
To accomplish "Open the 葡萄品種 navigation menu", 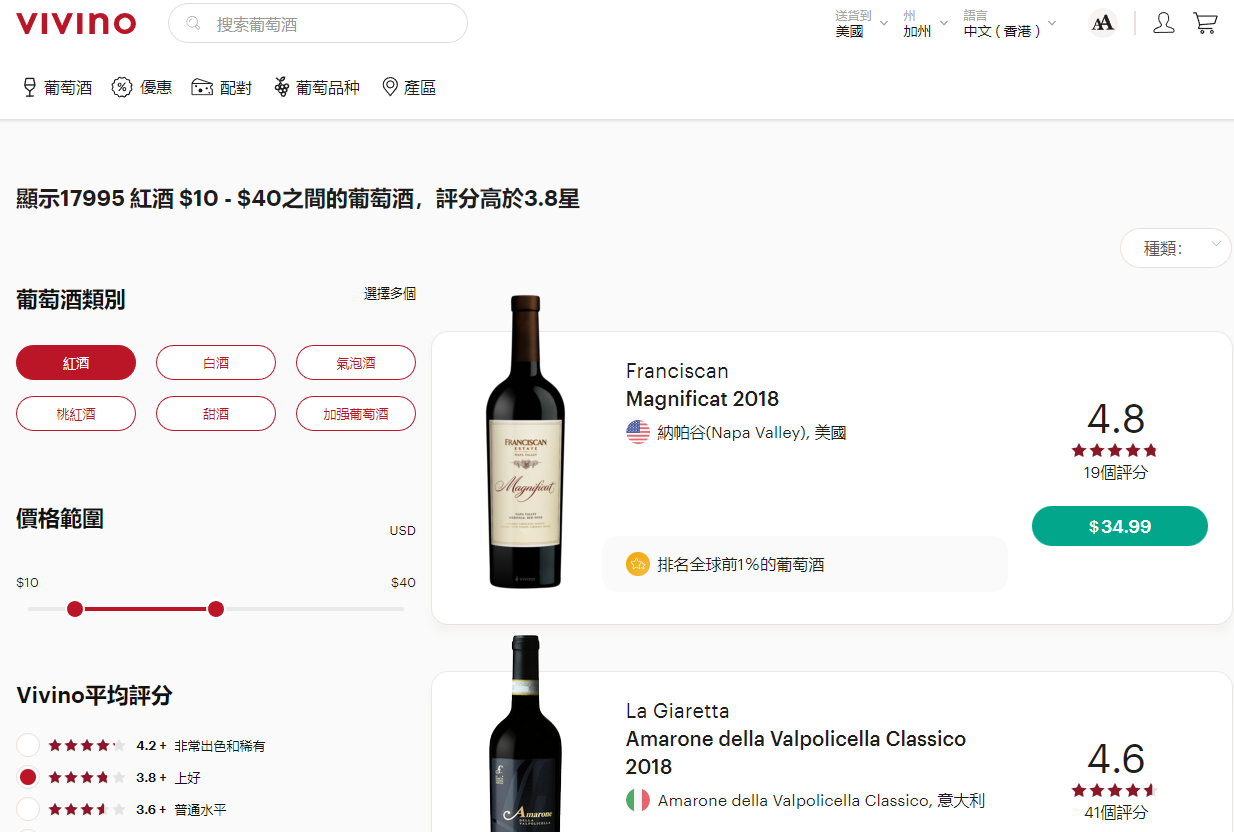I will click(317, 88).
